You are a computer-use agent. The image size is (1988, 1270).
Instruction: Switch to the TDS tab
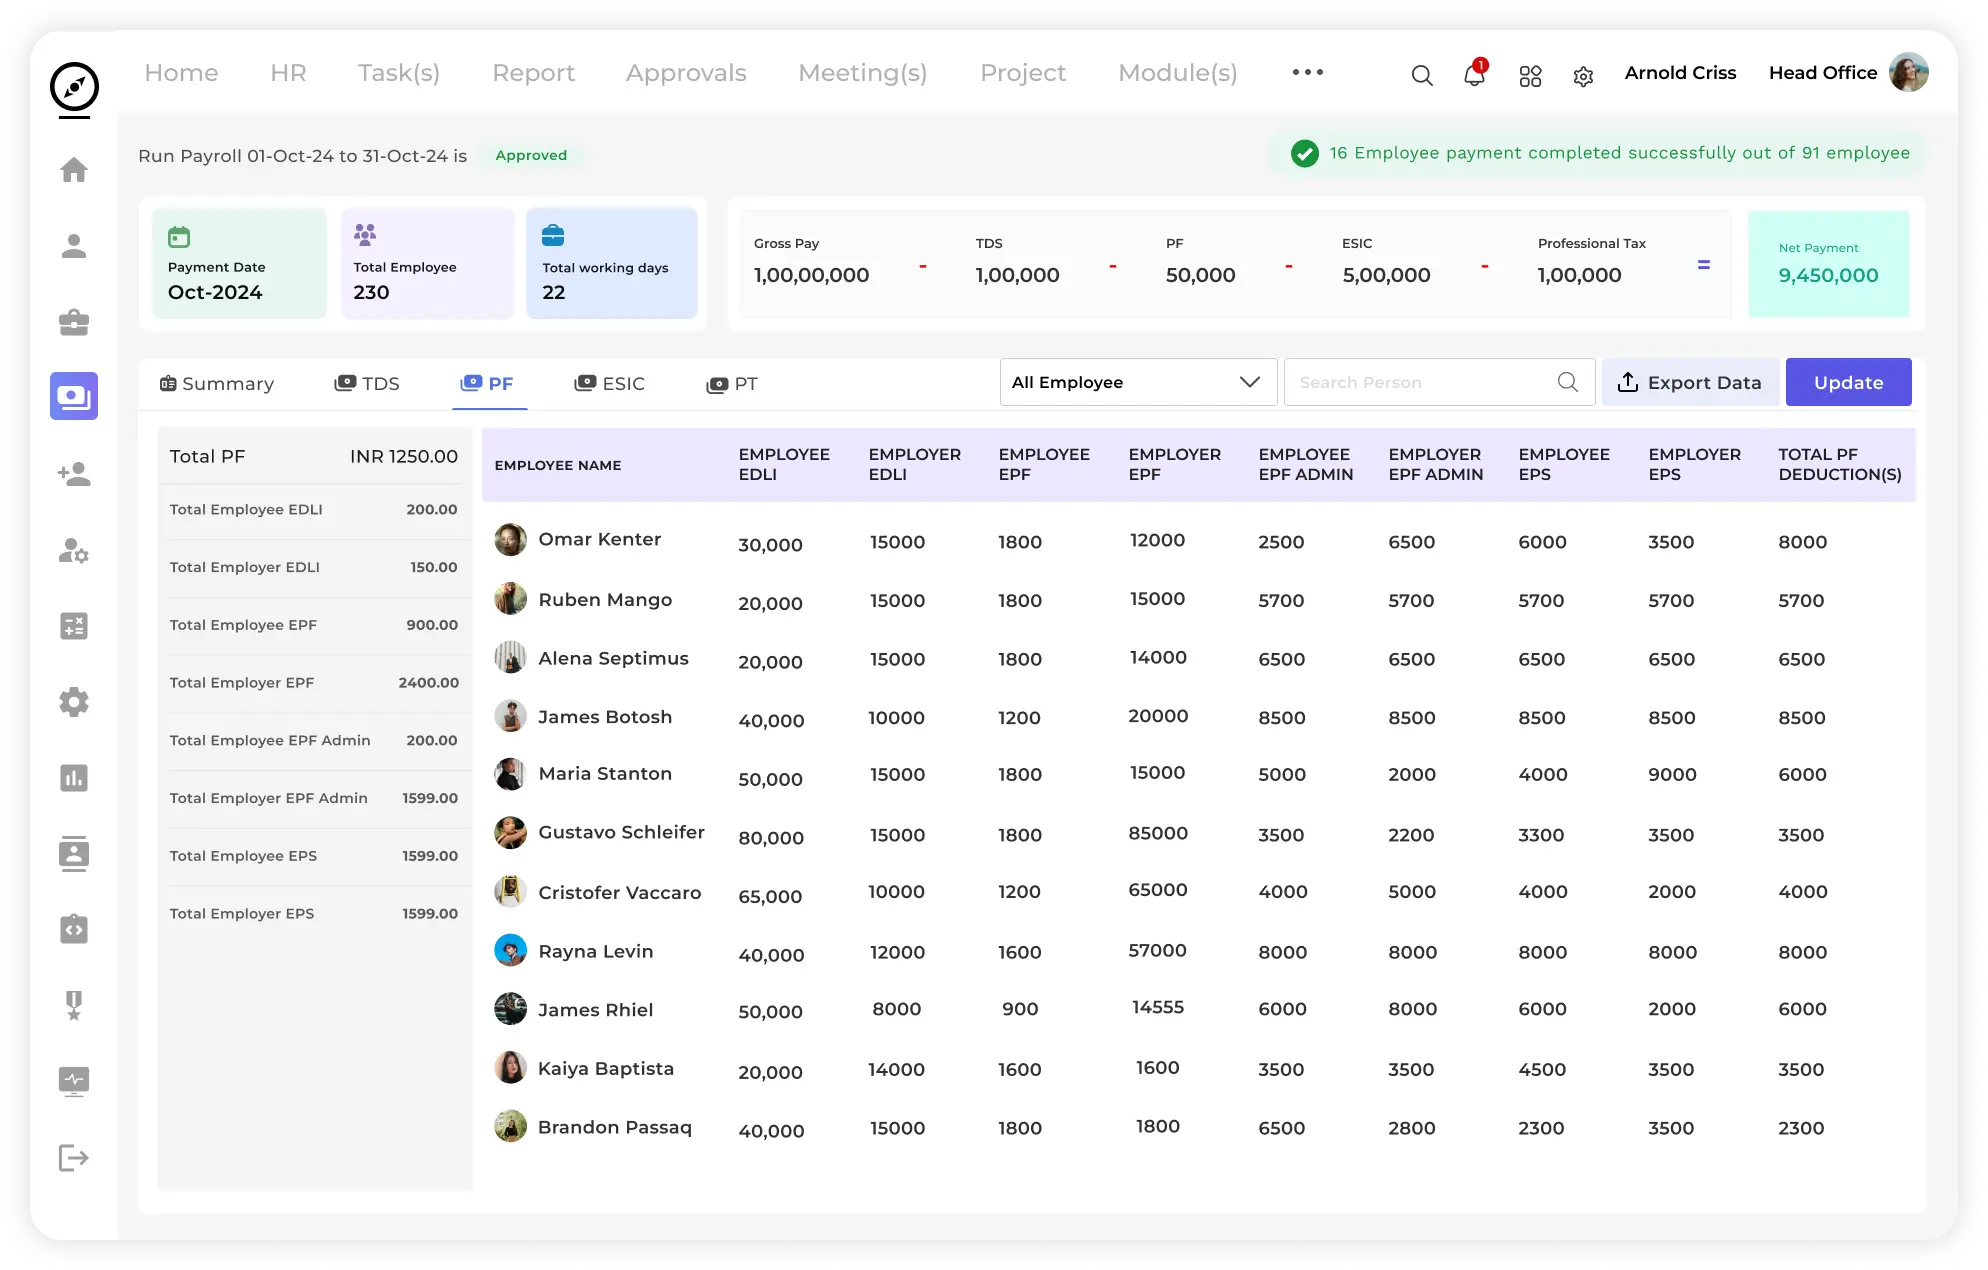(x=367, y=383)
